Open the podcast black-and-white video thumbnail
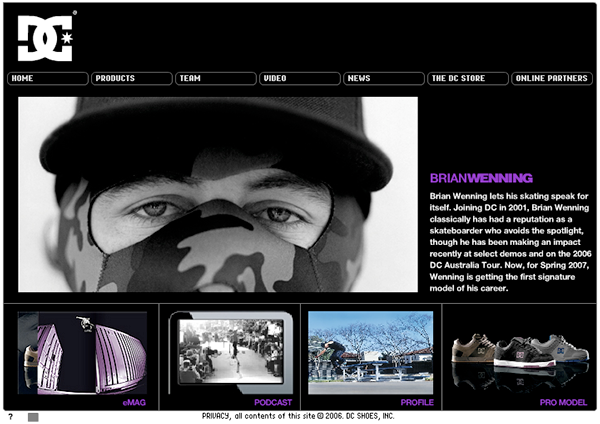Image resolution: width=600 pixels, height=424 pixels. (231, 353)
